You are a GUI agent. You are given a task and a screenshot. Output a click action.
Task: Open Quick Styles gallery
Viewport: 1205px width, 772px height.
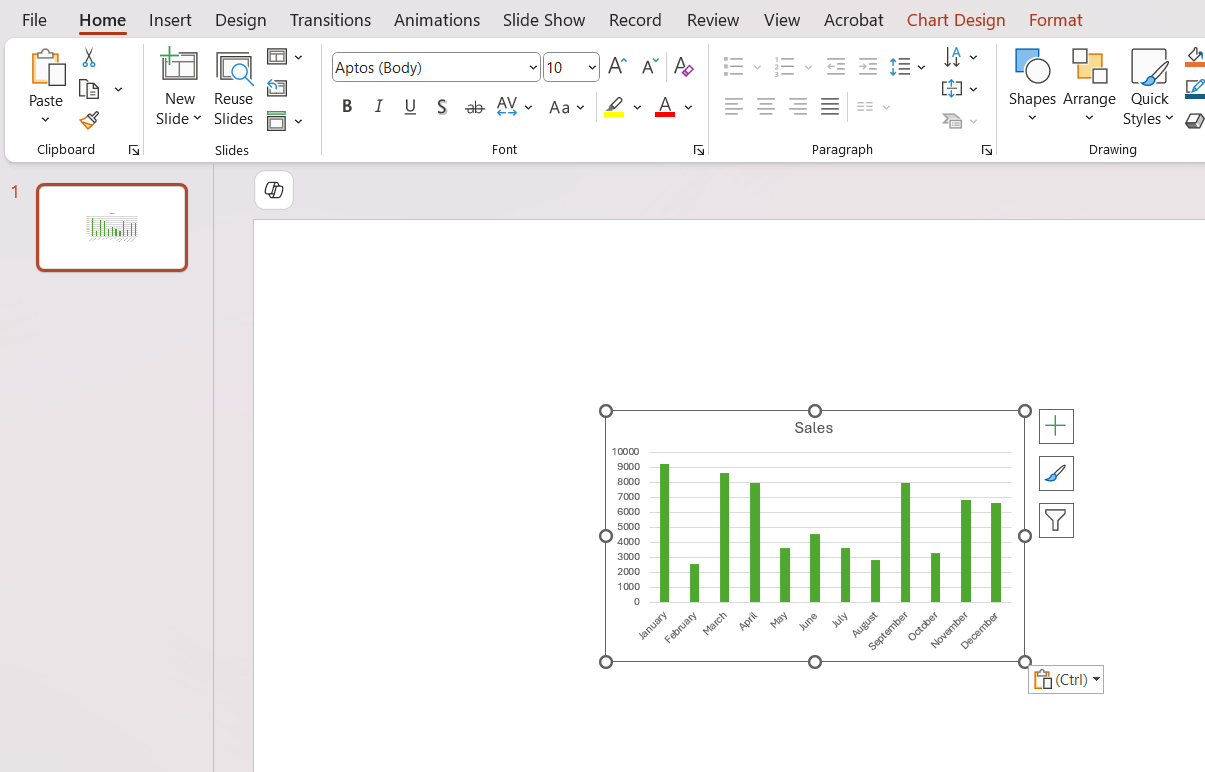point(1149,87)
